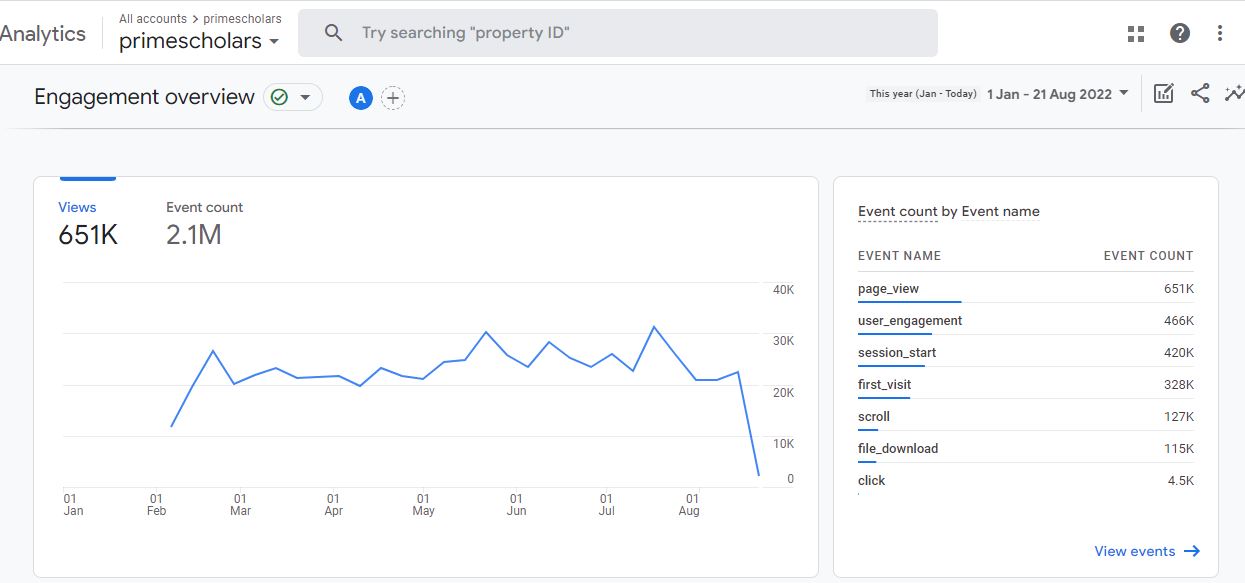The height and width of the screenshot is (583, 1245).
Task: Open the file_download event row
Action: coord(898,449)
